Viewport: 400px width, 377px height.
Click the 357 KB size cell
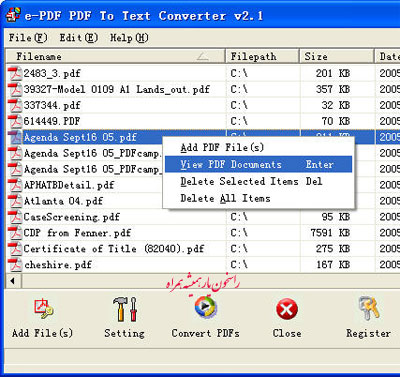click(333, 89)
